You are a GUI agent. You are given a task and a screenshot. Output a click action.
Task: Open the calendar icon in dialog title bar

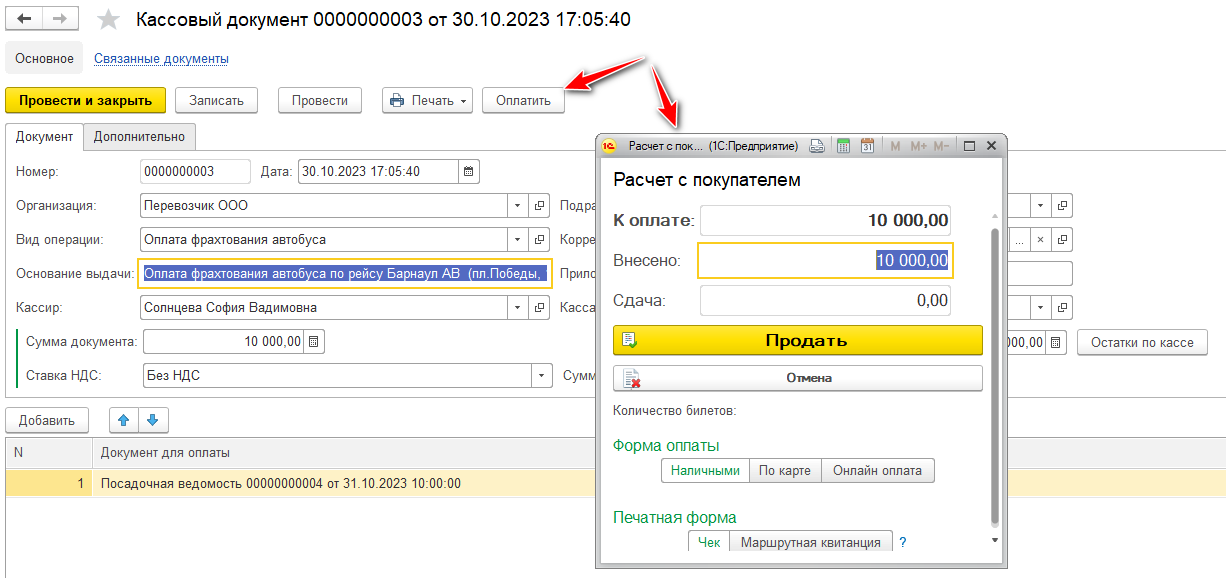coord(867,146)
